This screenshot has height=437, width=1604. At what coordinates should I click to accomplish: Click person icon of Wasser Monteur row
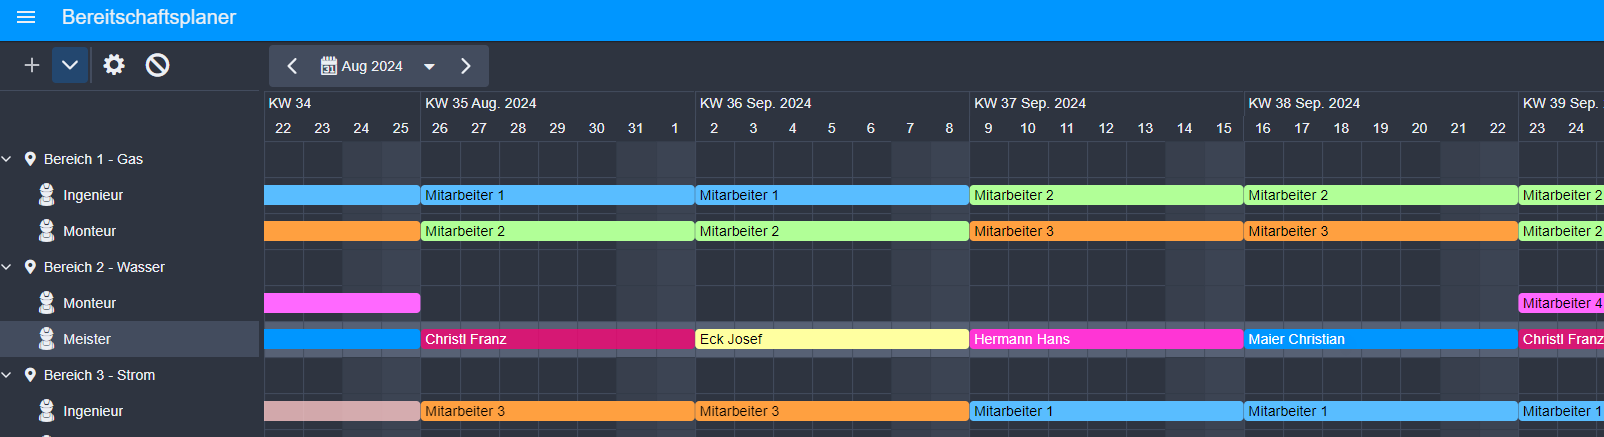click(46, 303)
